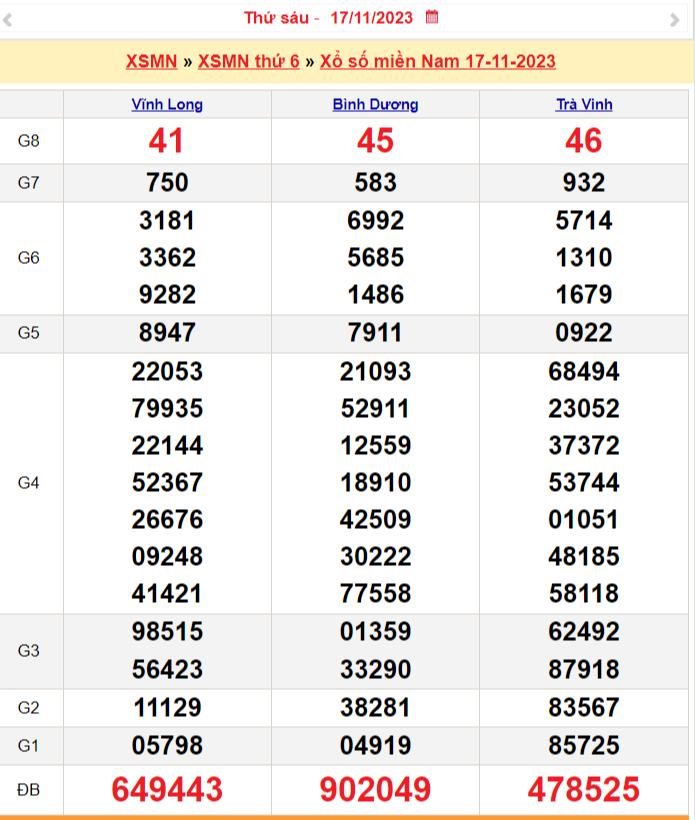The image size is (695, 820).
Task: Select Trà Vinh G7 number 932
Action: click(x=584, y=182)
